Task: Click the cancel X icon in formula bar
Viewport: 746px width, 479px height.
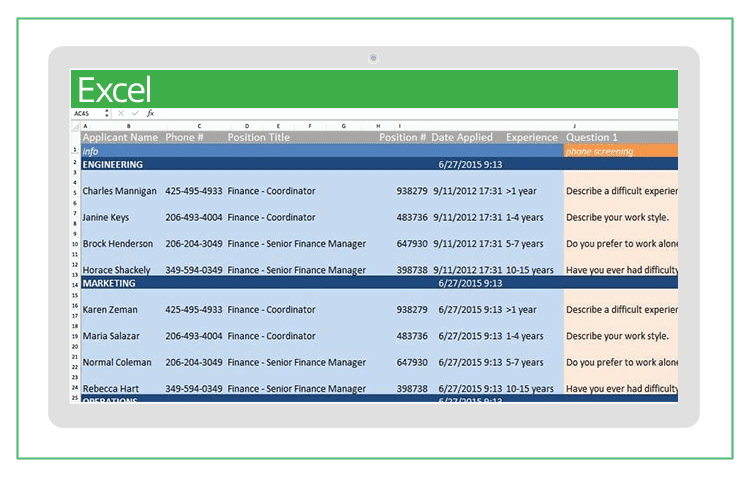Action: [x=121, y=113]
